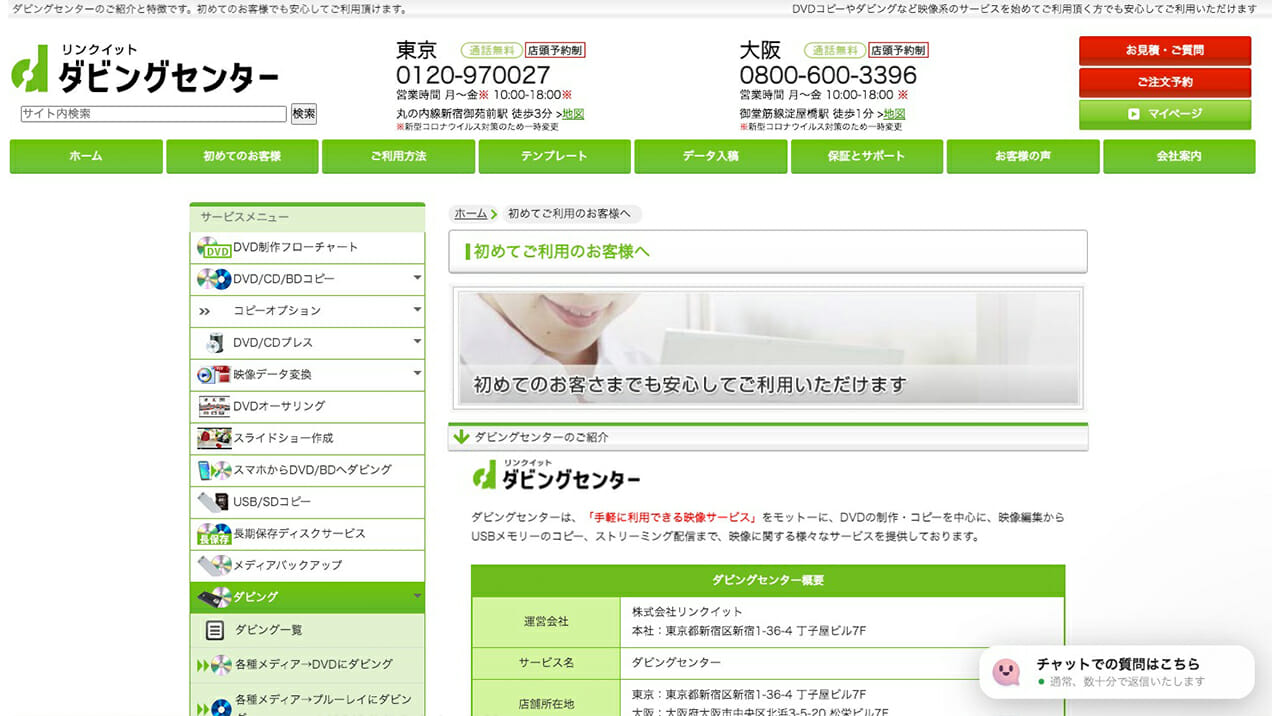Click the ダビング tape icon in the sidebar

pyautogui.click(x=213, y=597)
